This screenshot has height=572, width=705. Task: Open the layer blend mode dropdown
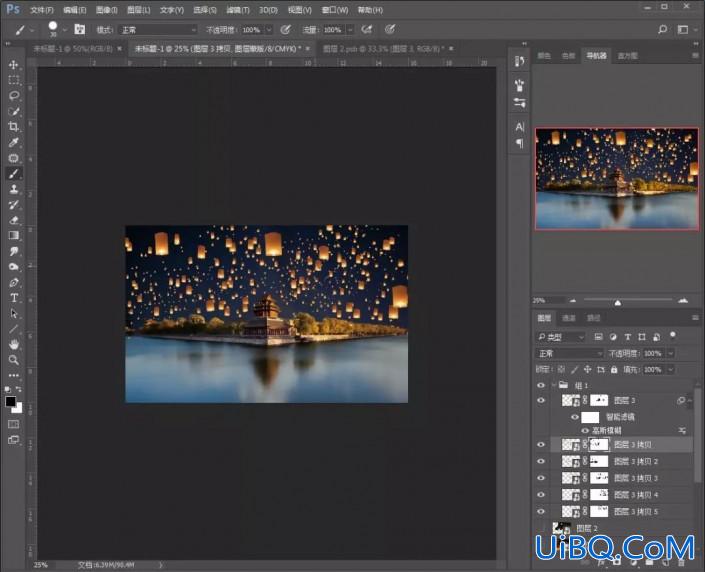pos(569,353)
